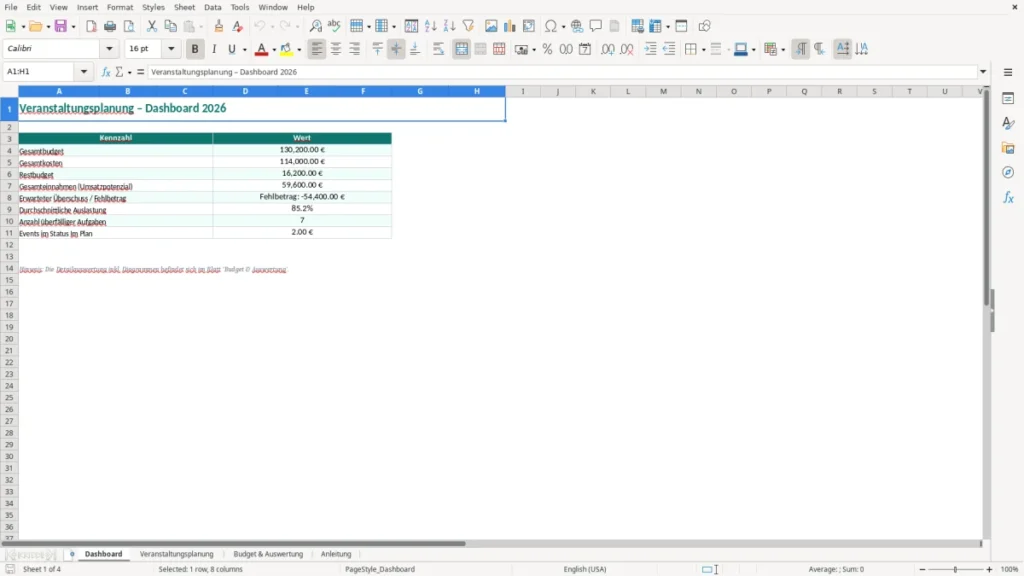Image resolution: width=1024 pixels, height=576 pixels.
Task: Open the font name dropdown
Action: tap(109, 48)
